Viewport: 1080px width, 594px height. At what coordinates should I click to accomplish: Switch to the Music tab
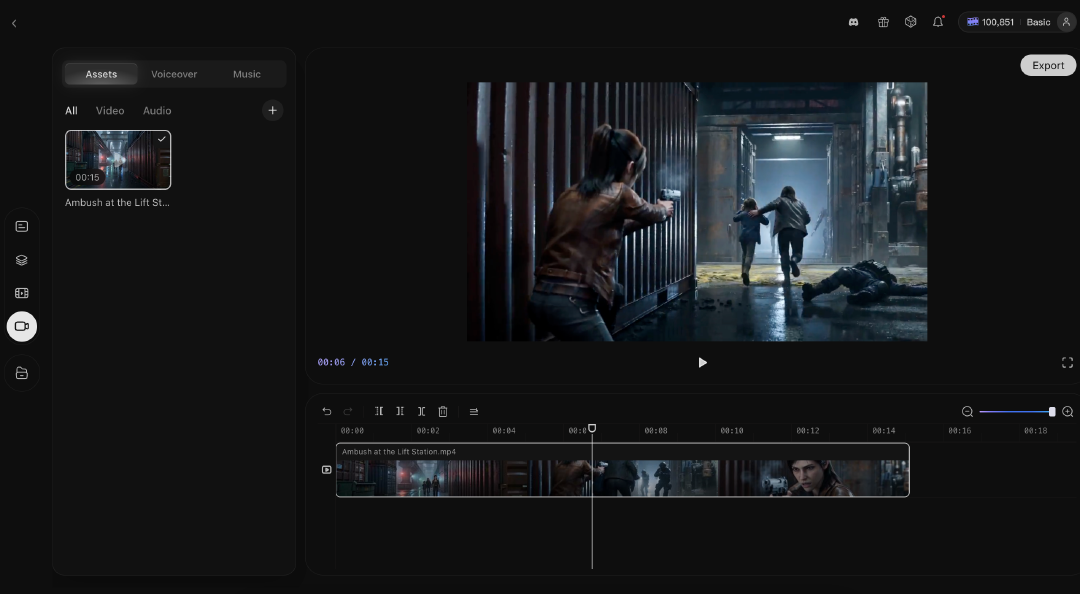247,74
